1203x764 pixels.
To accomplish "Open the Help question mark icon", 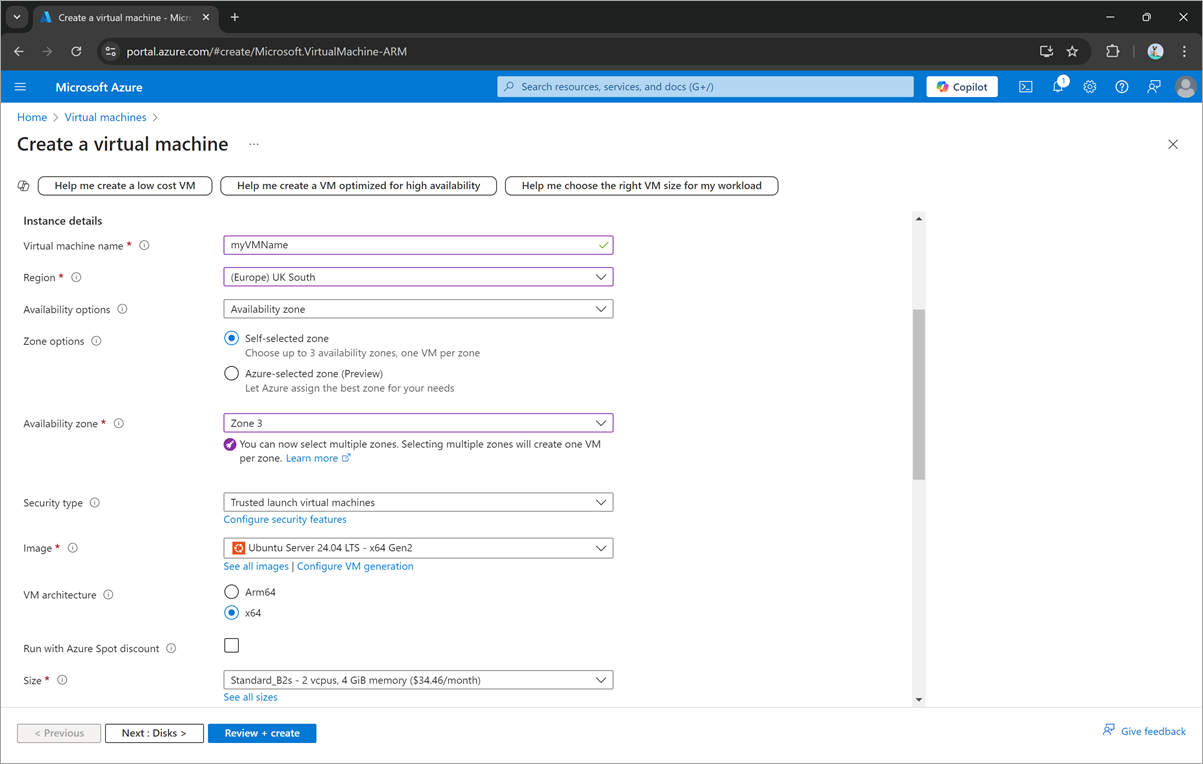I will (x=1121, y=87).
